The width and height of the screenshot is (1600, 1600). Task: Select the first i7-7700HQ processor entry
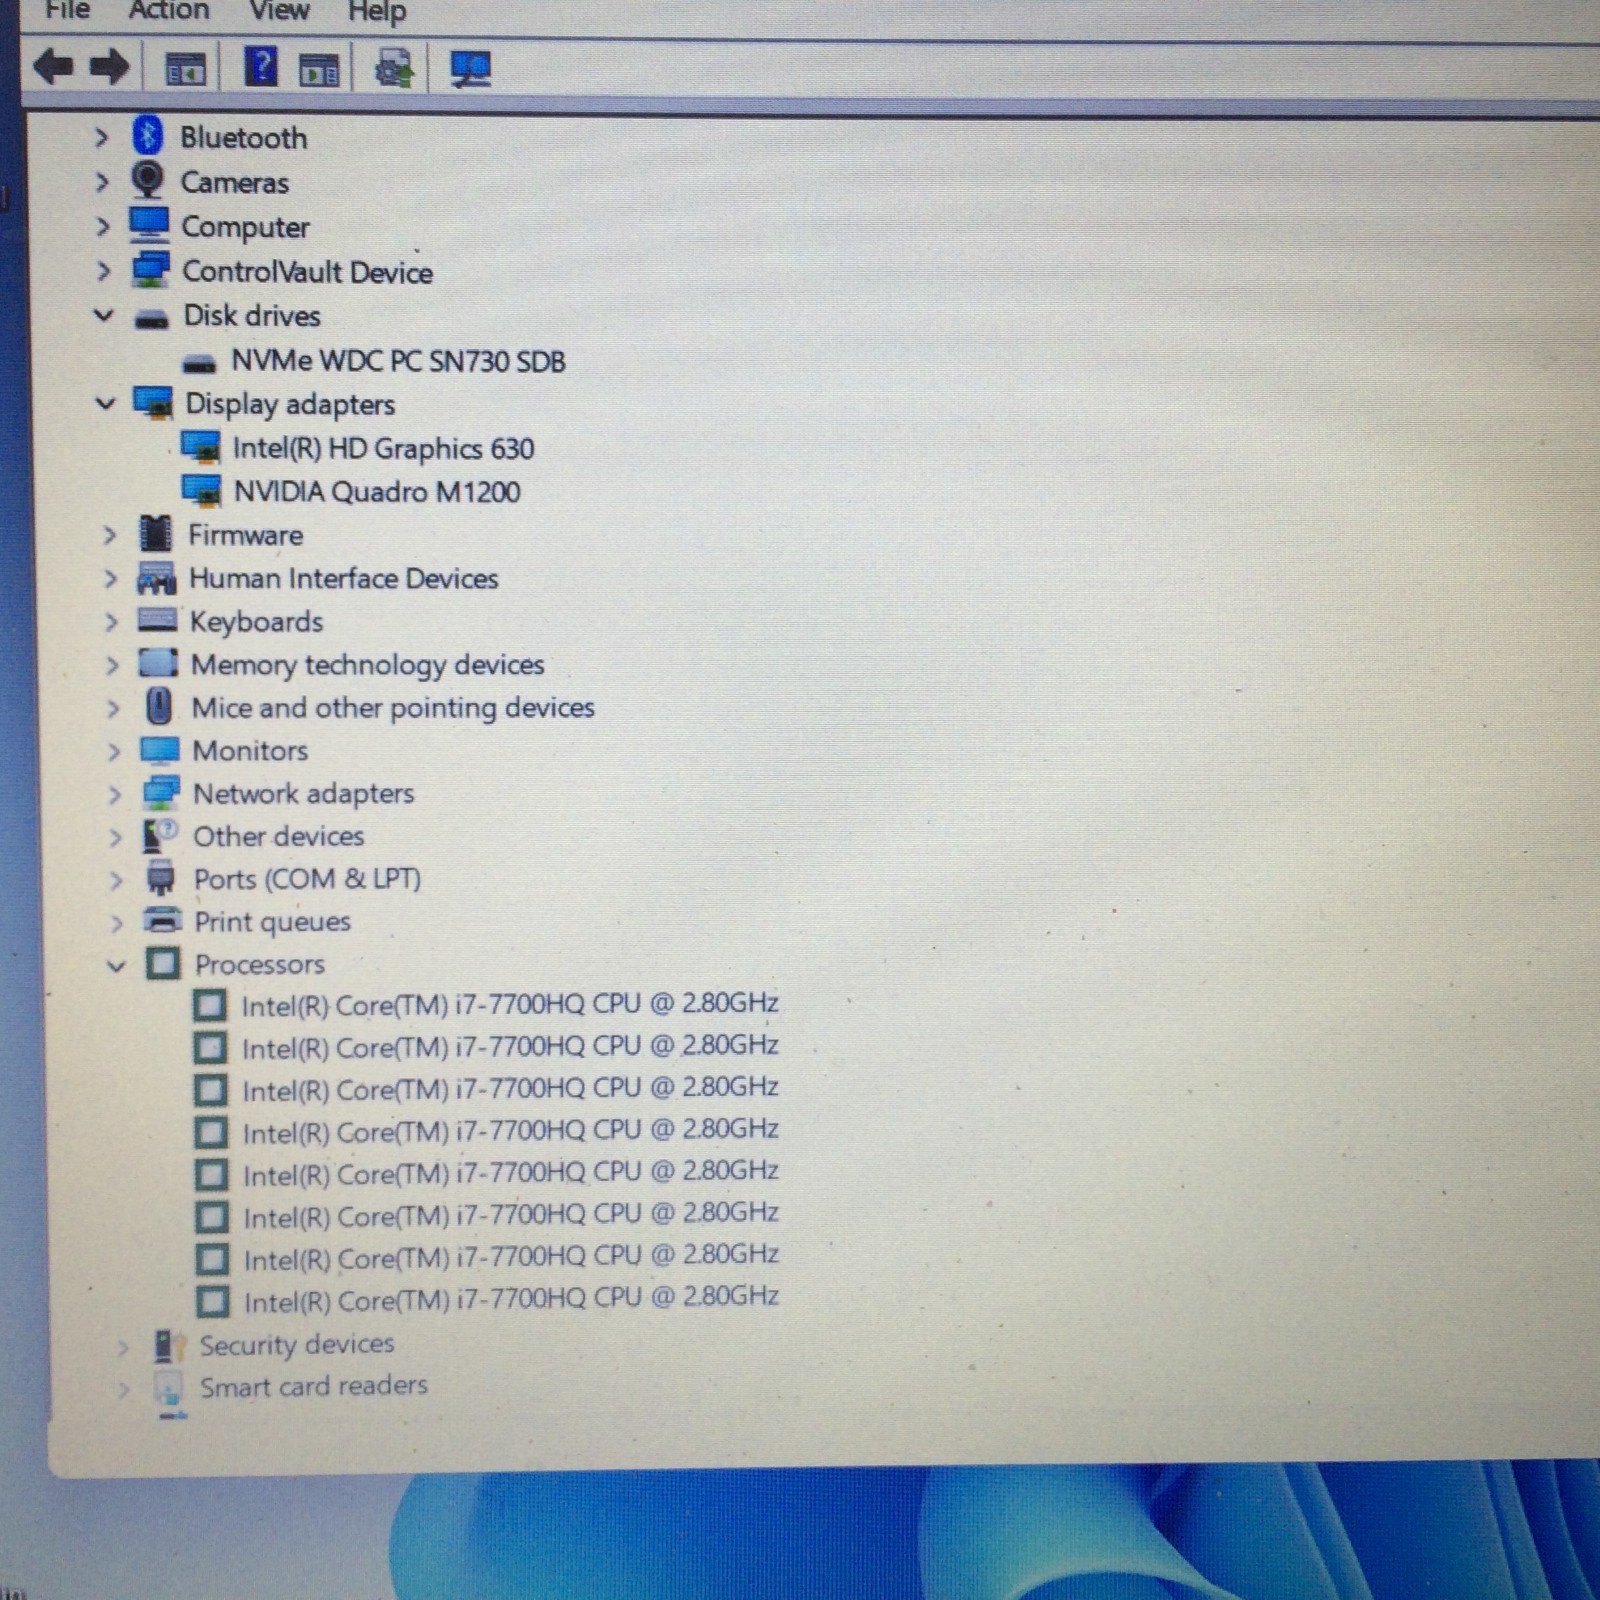coord(510,1003)
